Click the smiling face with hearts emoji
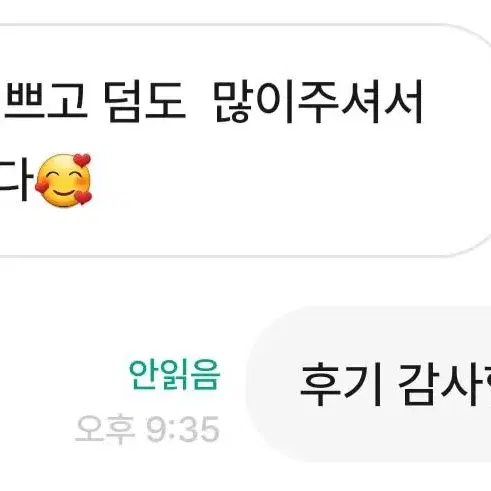Viewport: 491px width, 491px height. click(63, 180)
